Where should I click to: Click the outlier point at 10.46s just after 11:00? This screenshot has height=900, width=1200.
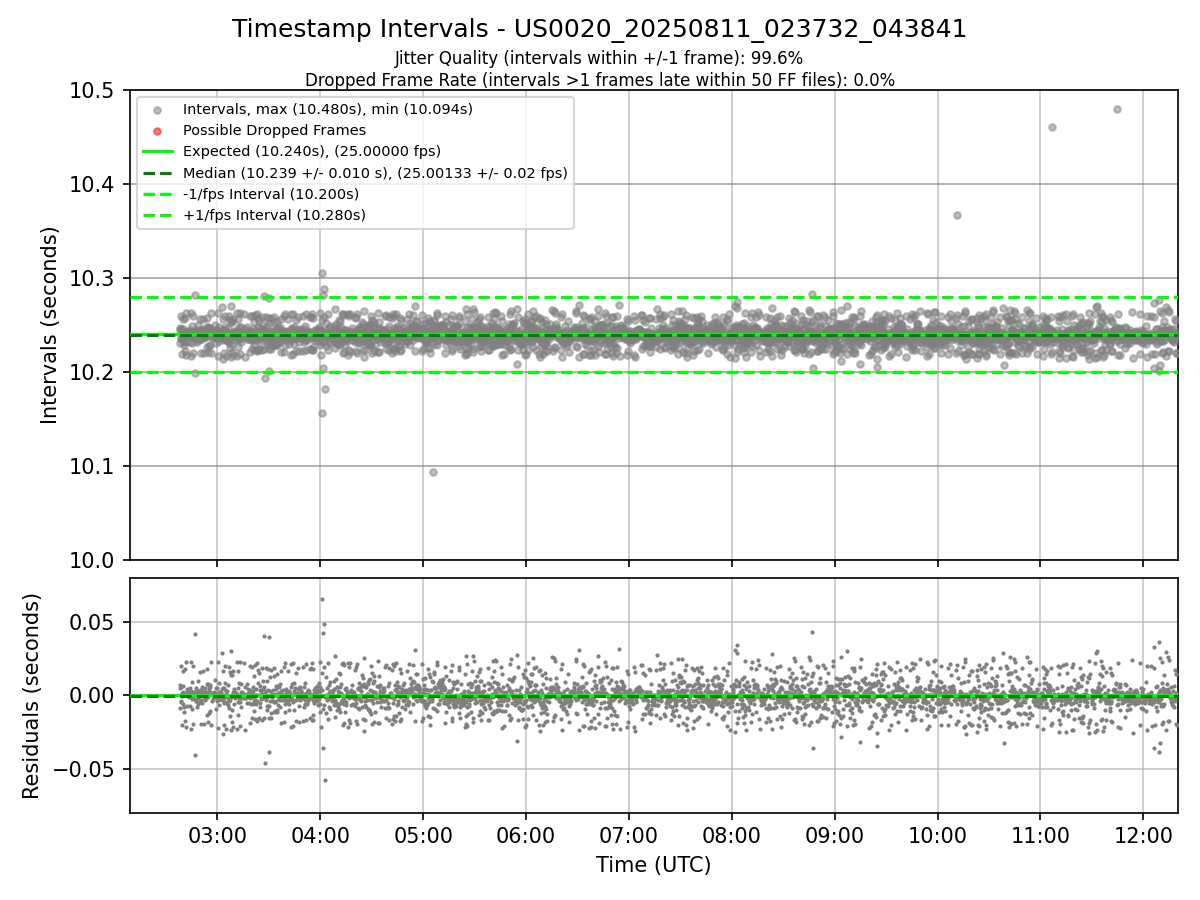pyautogui.click(x=1052, y=127)
